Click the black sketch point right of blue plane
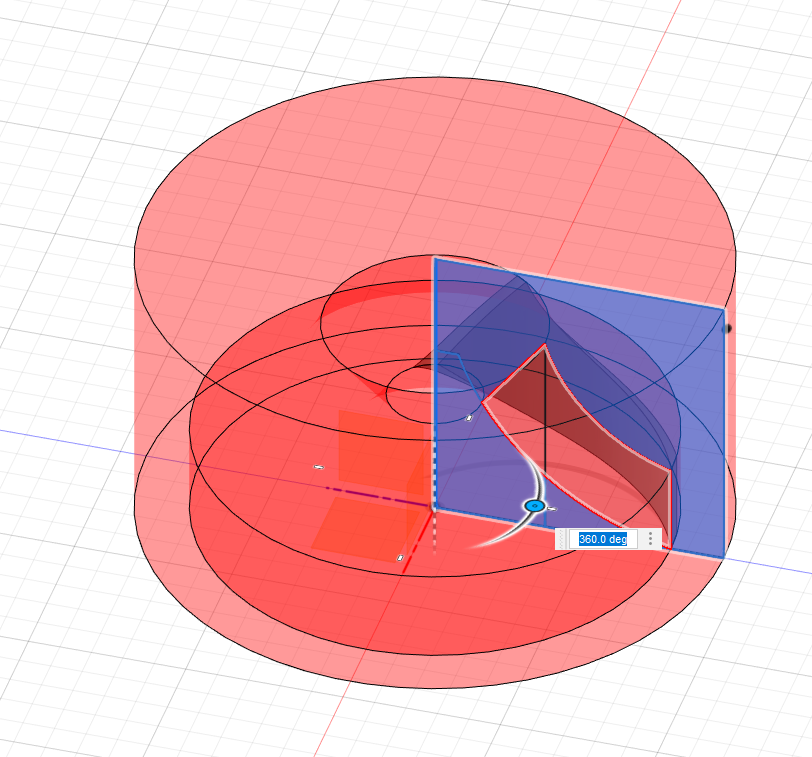The height and width of the screenshot is (757, 812). (728, 328)
